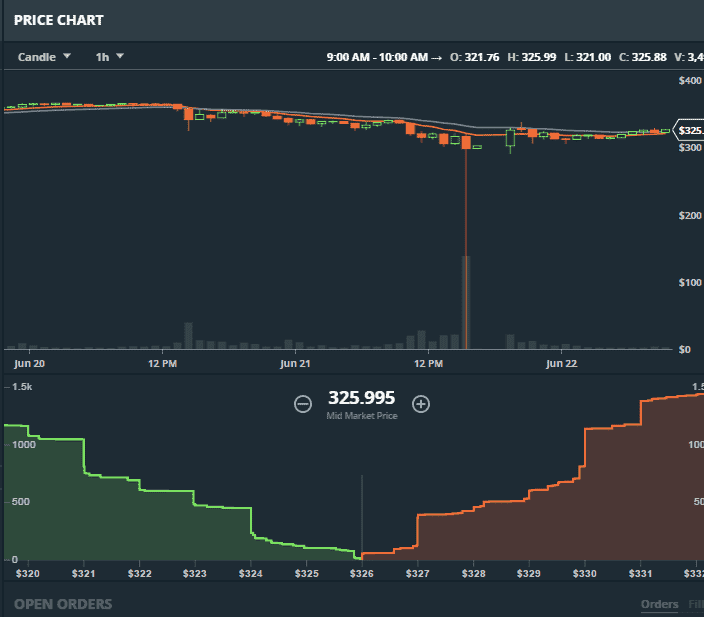Viewport: 704px width, 617px height.
Task: Zoom in depth chart with plus icon
Action: (421, 404)
